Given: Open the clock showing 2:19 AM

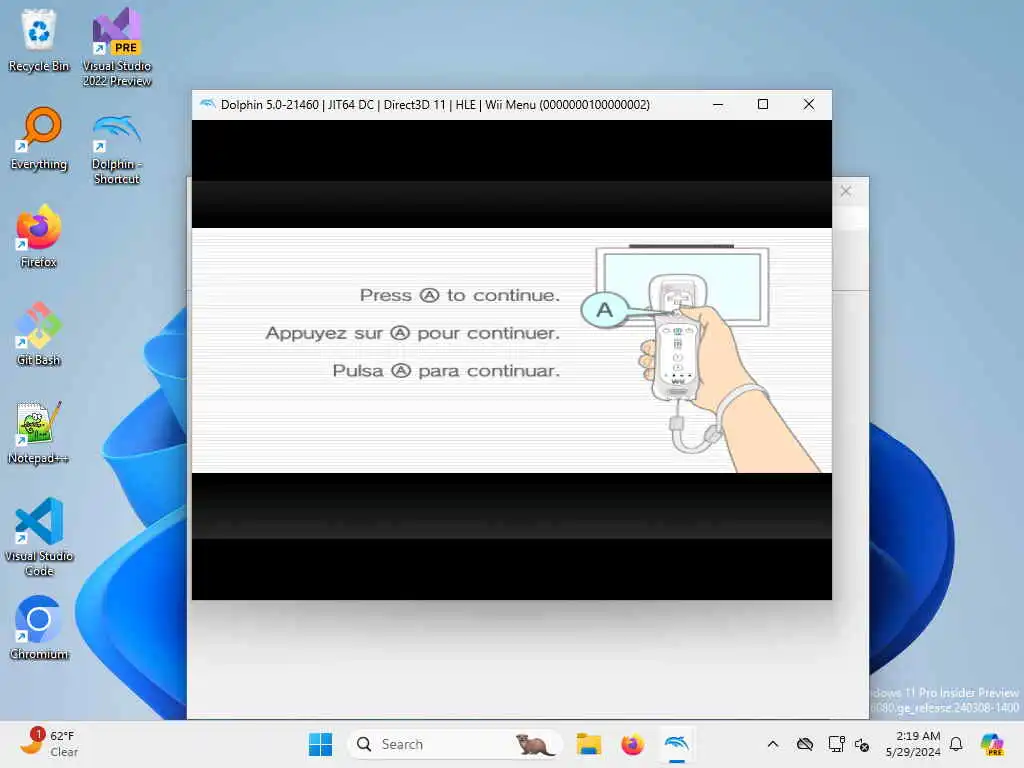Looking at the screenshot, I should pyautogui.click(x=913, y=744).
